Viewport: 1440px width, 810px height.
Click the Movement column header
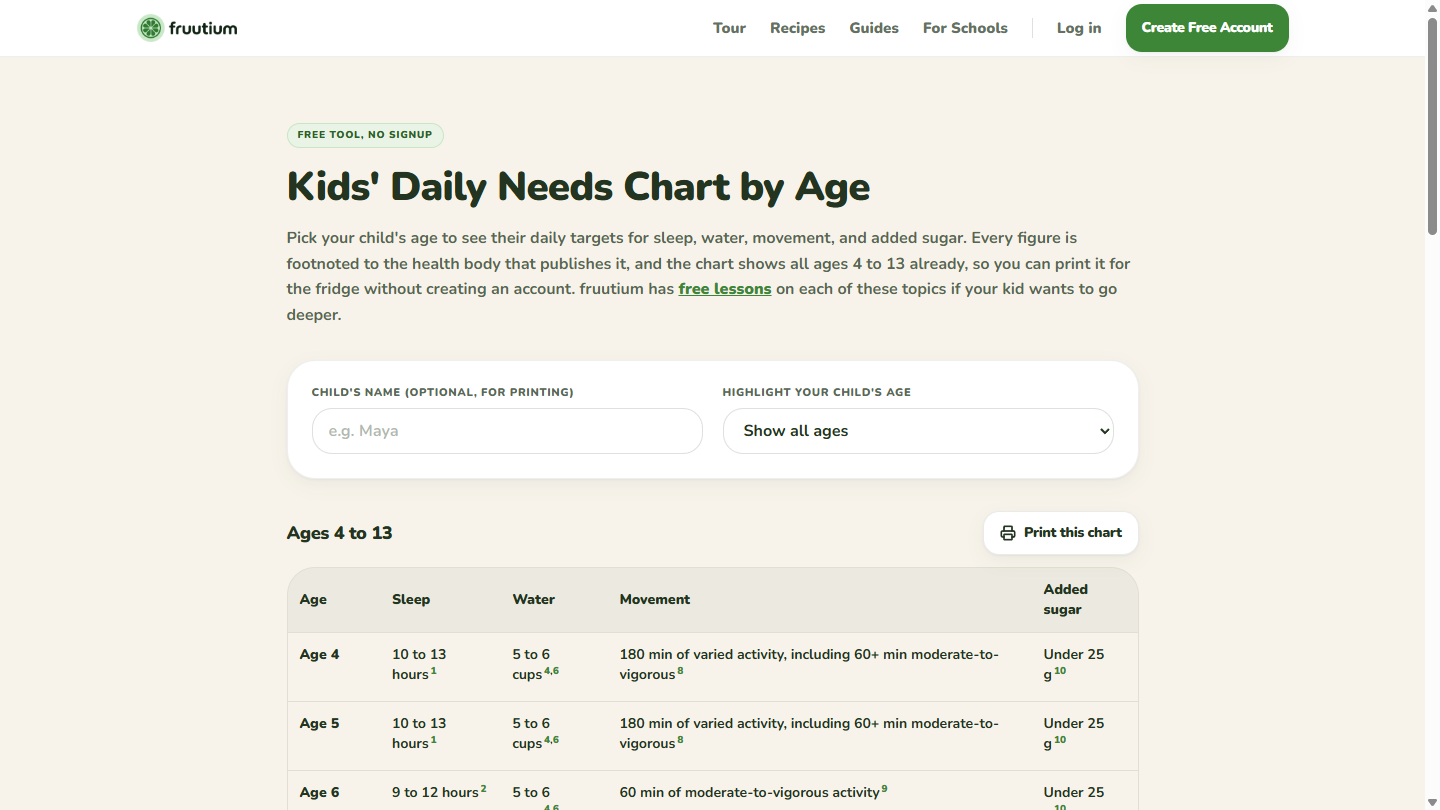click(655, 600)
